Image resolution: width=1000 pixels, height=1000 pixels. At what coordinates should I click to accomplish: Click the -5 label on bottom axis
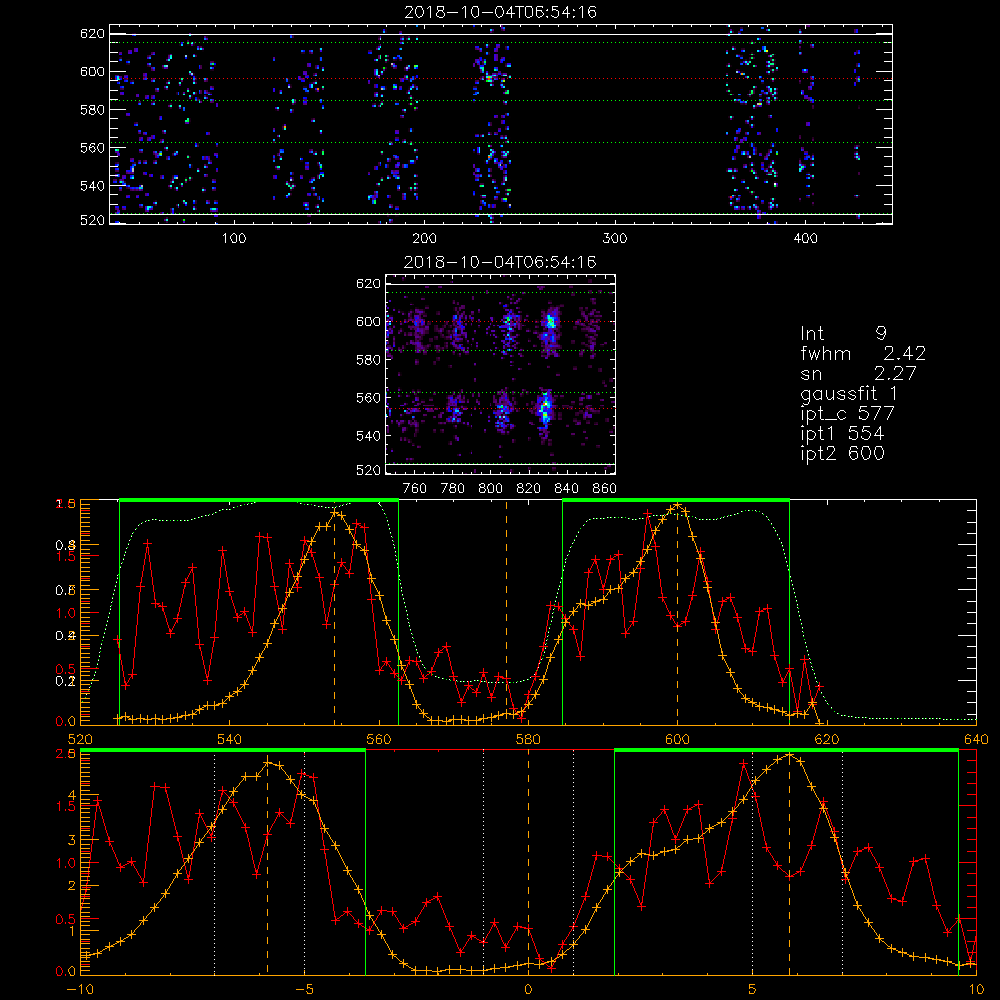pos(304,990)
